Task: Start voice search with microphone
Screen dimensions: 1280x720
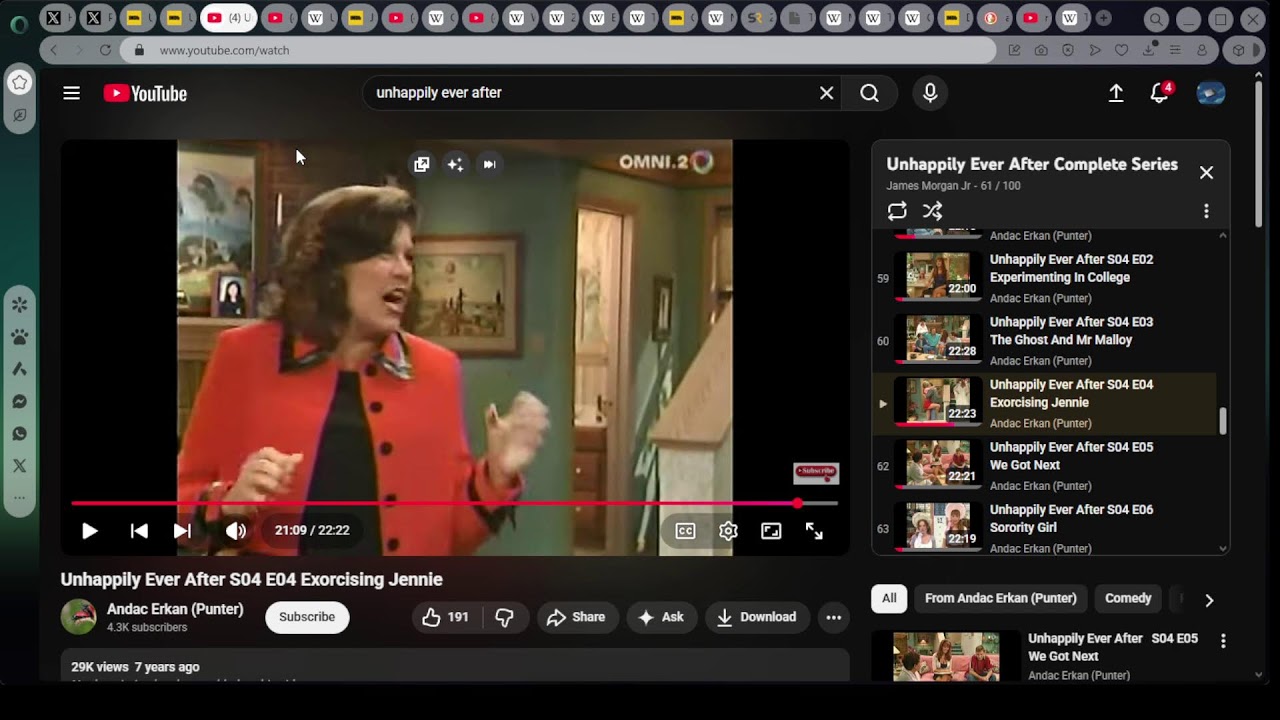Action: (930, 93)
